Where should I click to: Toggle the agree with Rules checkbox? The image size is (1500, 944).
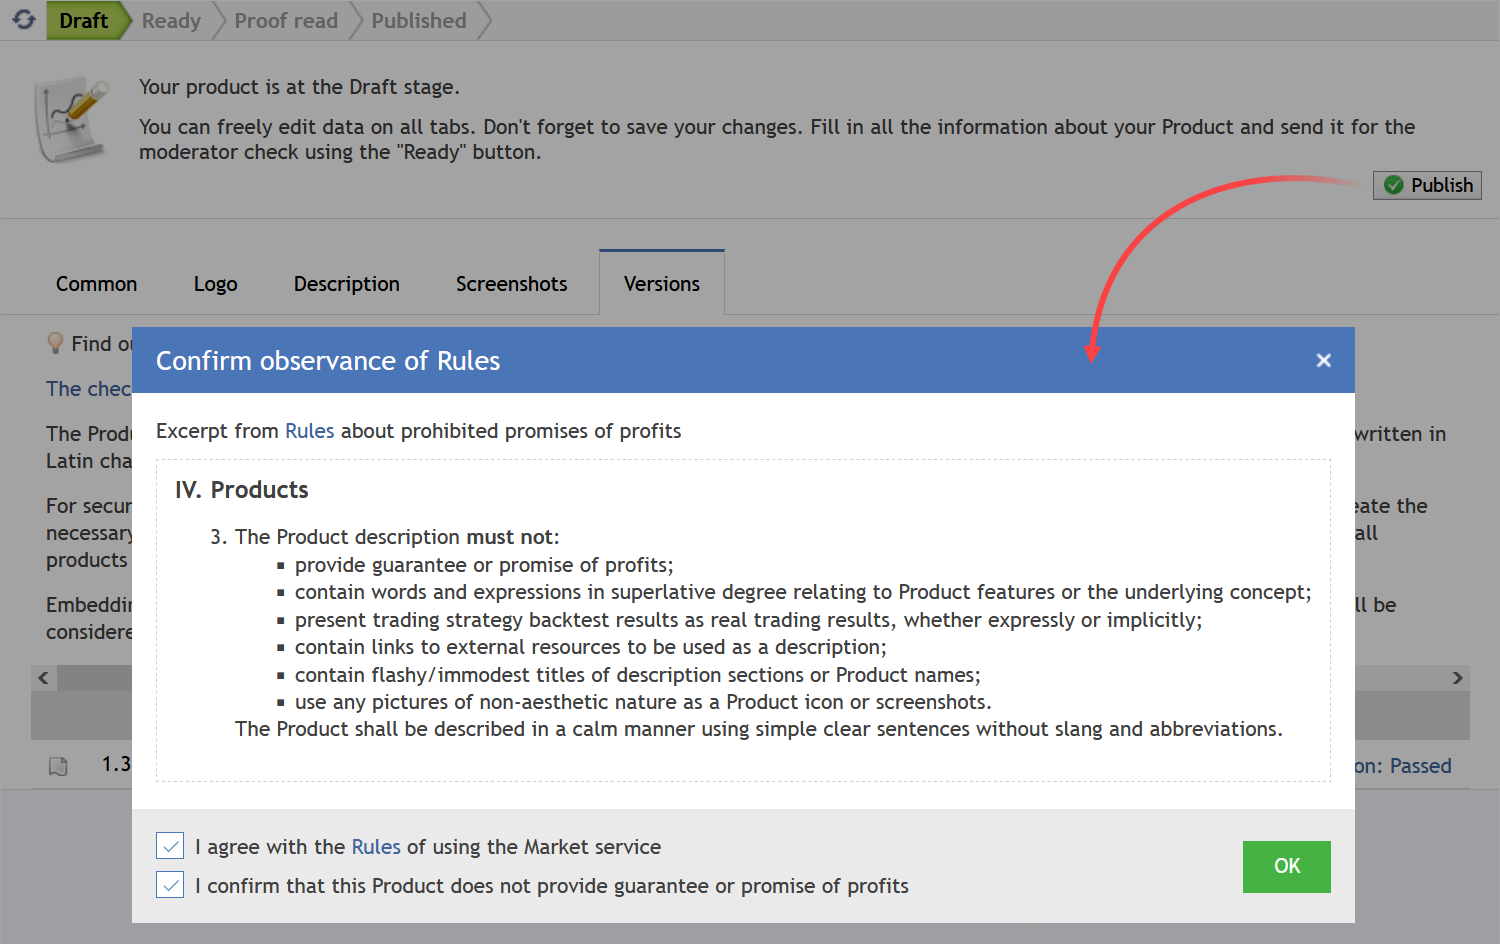coord(170,846)
